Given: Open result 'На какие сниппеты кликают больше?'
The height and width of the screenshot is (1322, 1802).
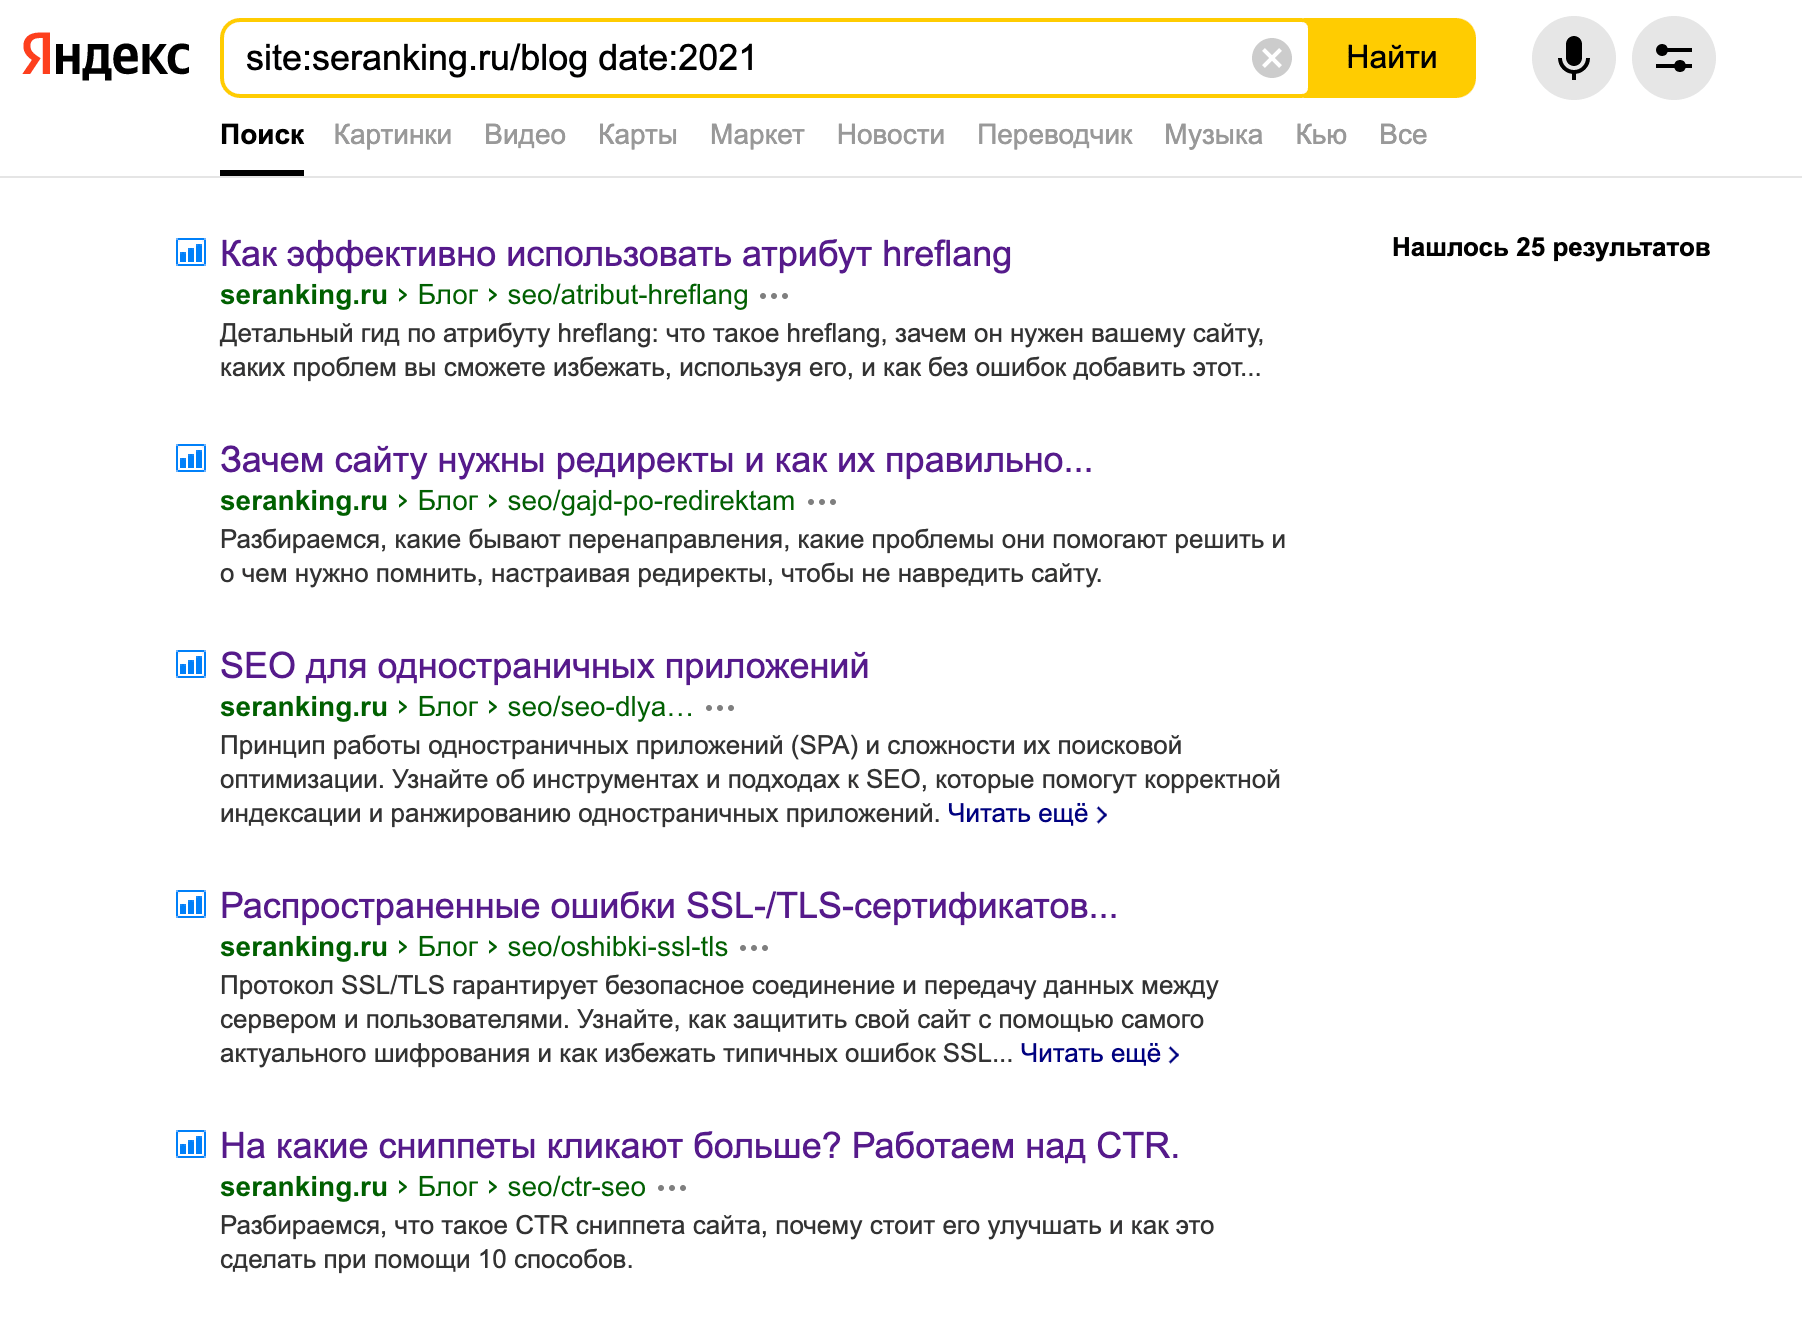Looking at the screenshot, I should coord(700,1146).
